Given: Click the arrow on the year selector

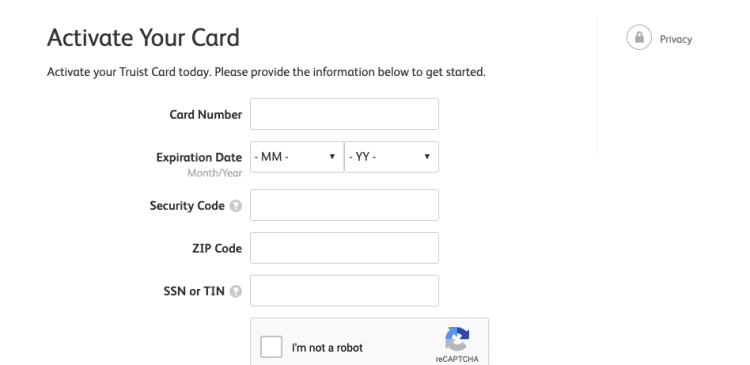Looking at the screenshot, I should pos(427,156).
